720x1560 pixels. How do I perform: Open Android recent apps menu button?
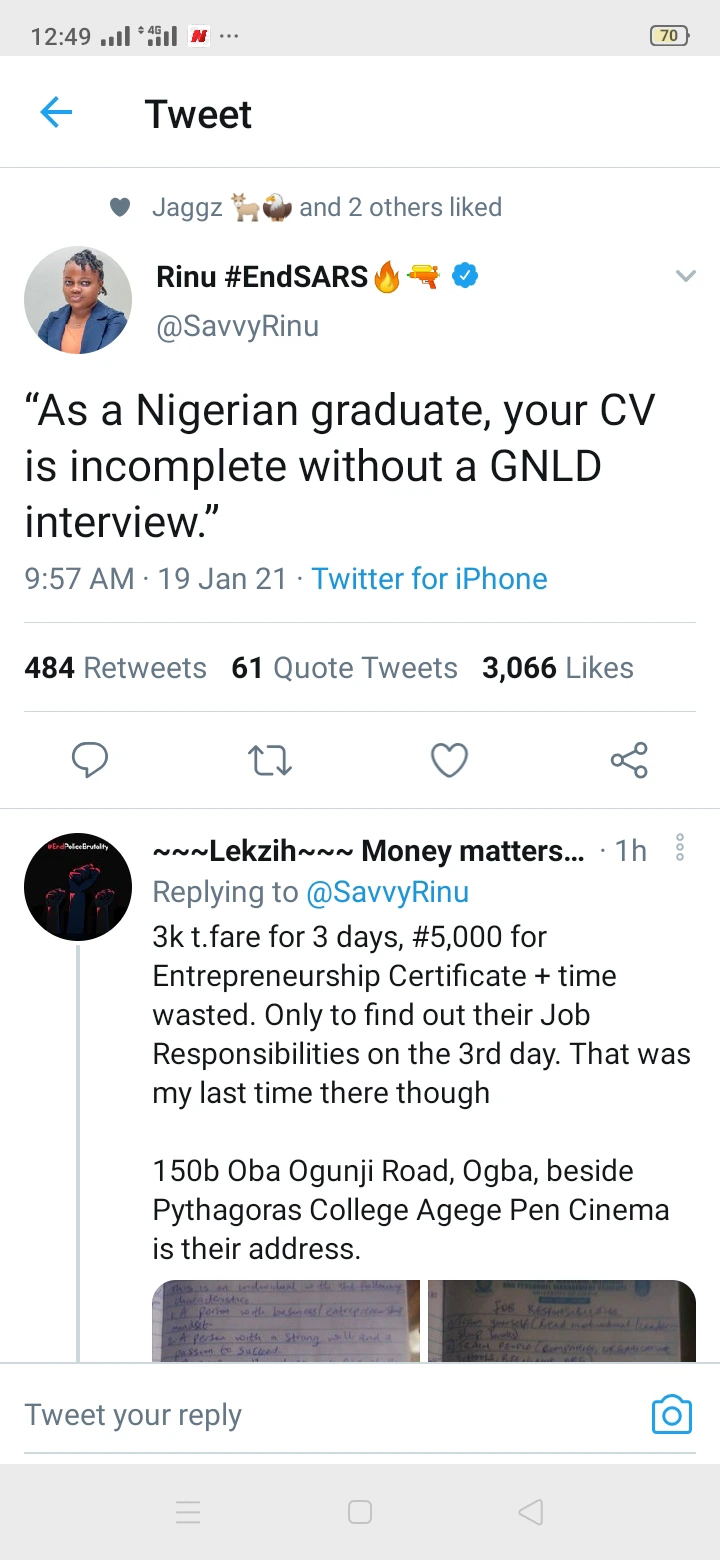click(x=188, y=1512)
